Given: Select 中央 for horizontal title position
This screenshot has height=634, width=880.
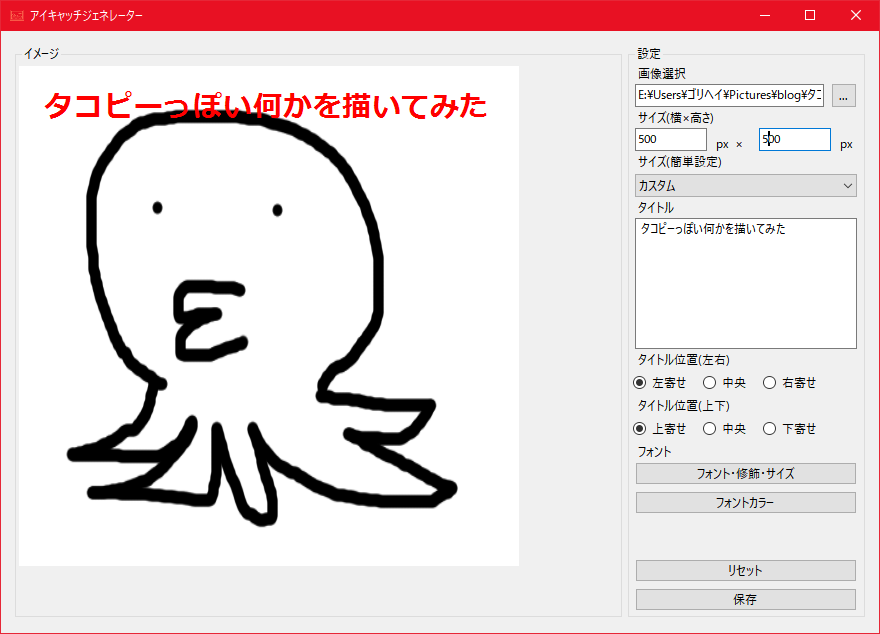Looking at the screenshot, I should [725, 383].
